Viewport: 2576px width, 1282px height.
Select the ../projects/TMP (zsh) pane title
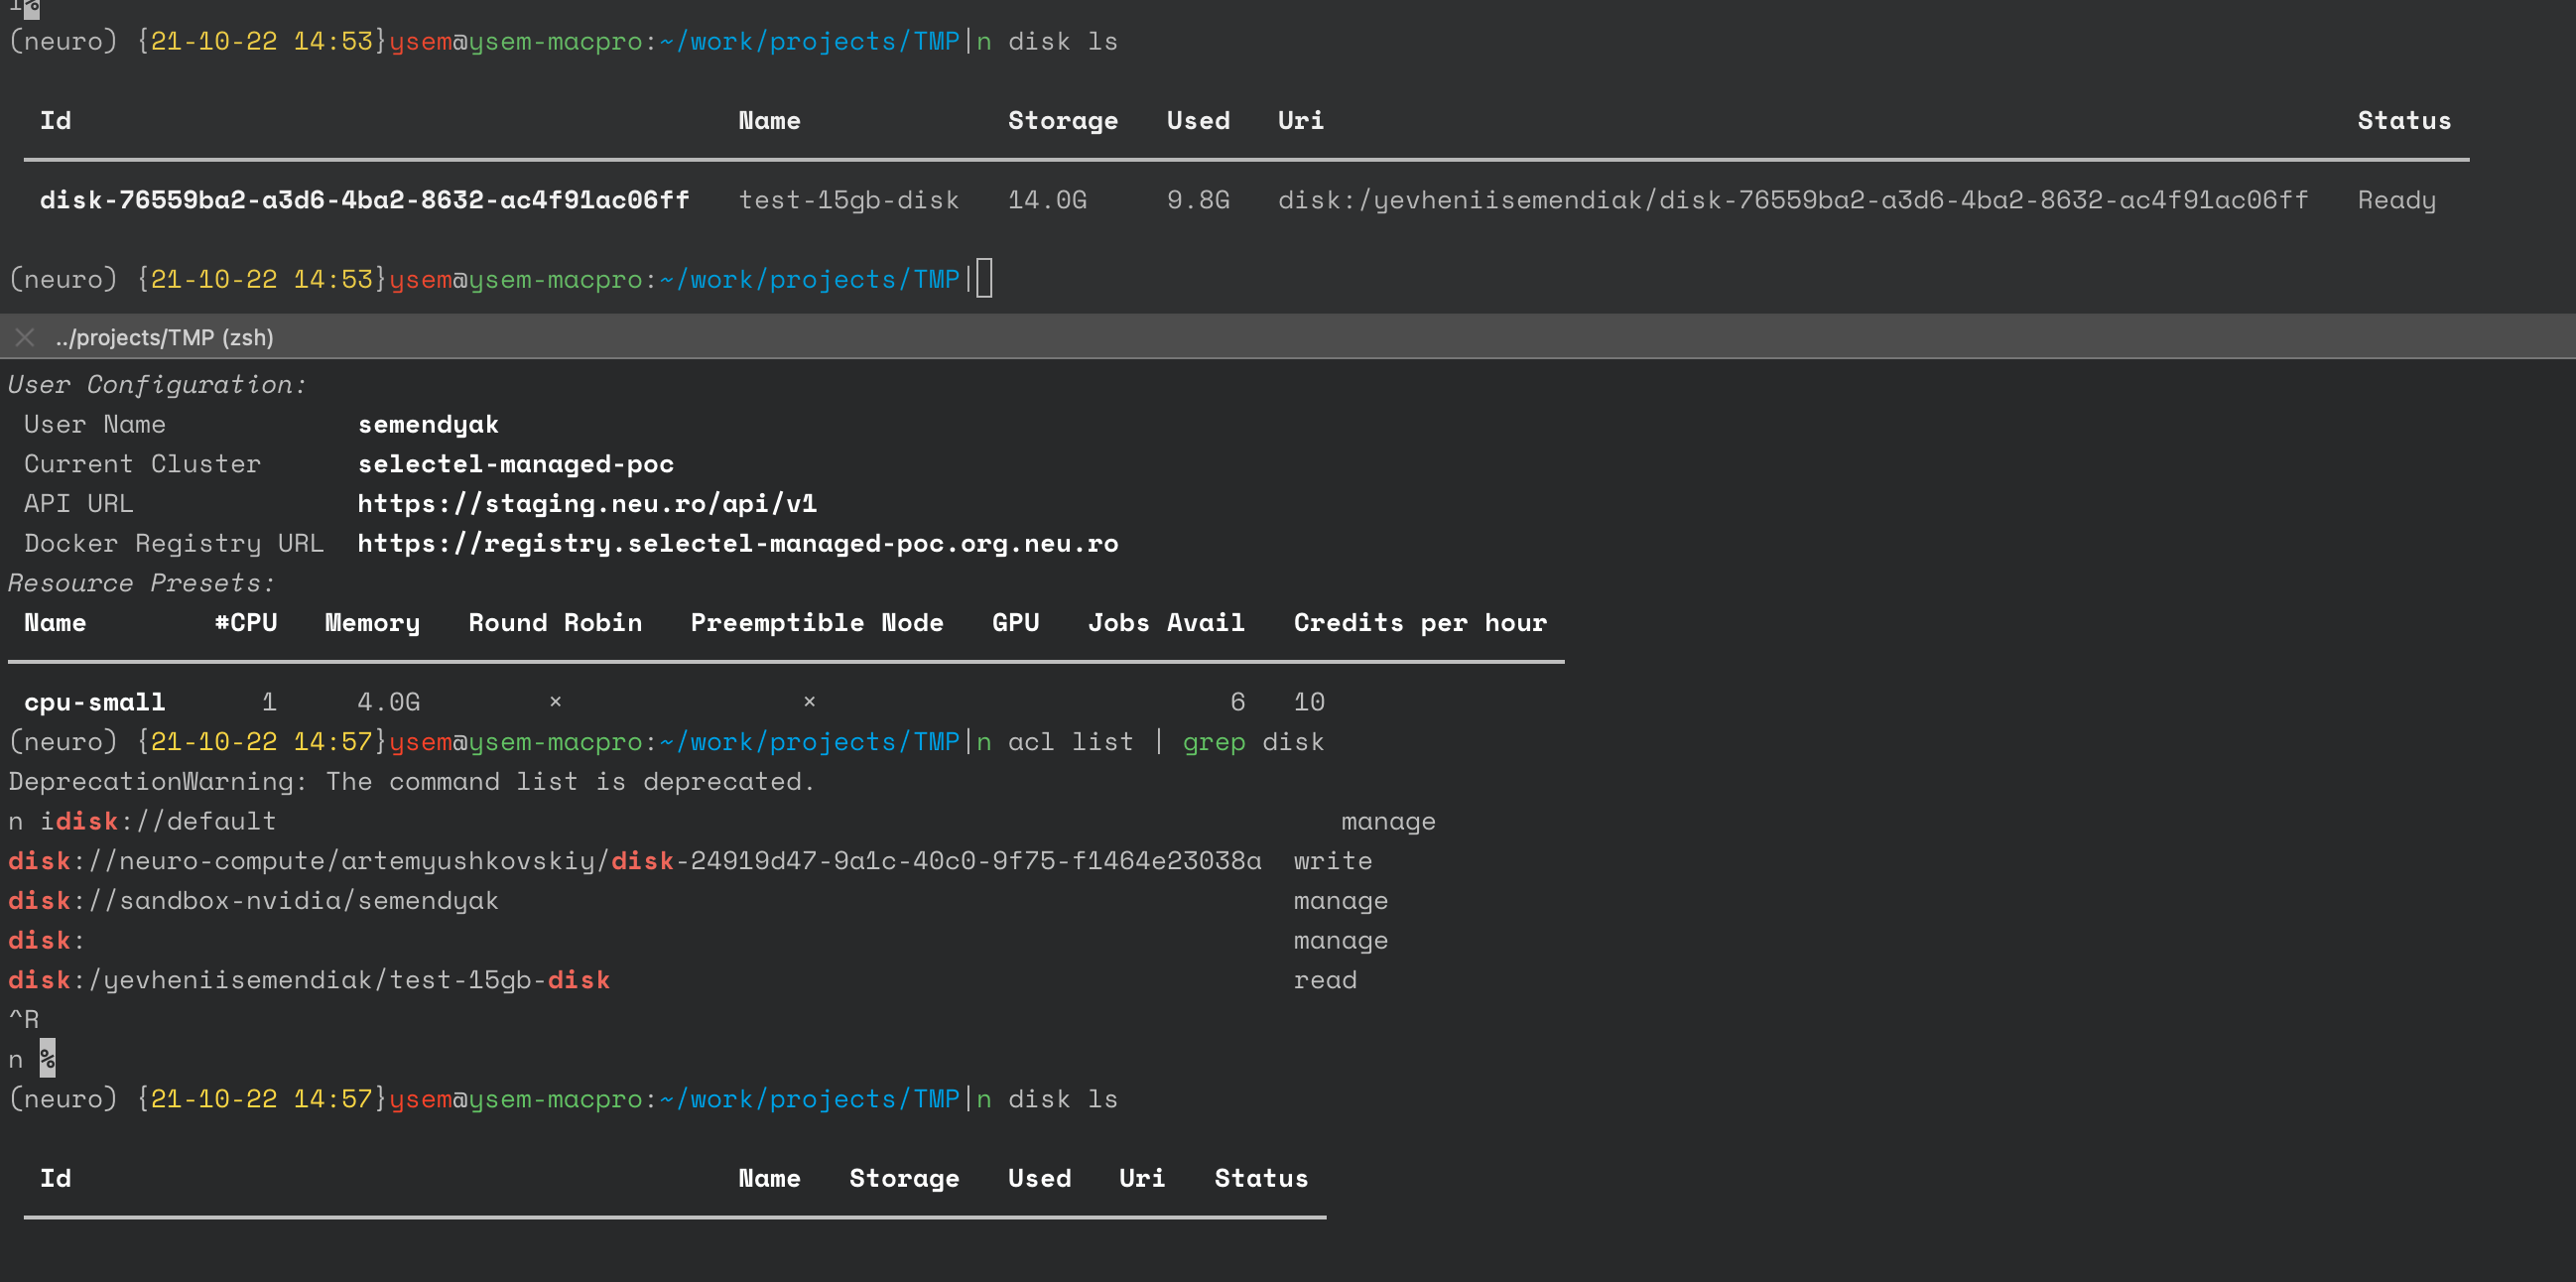[x=164, y=338]
